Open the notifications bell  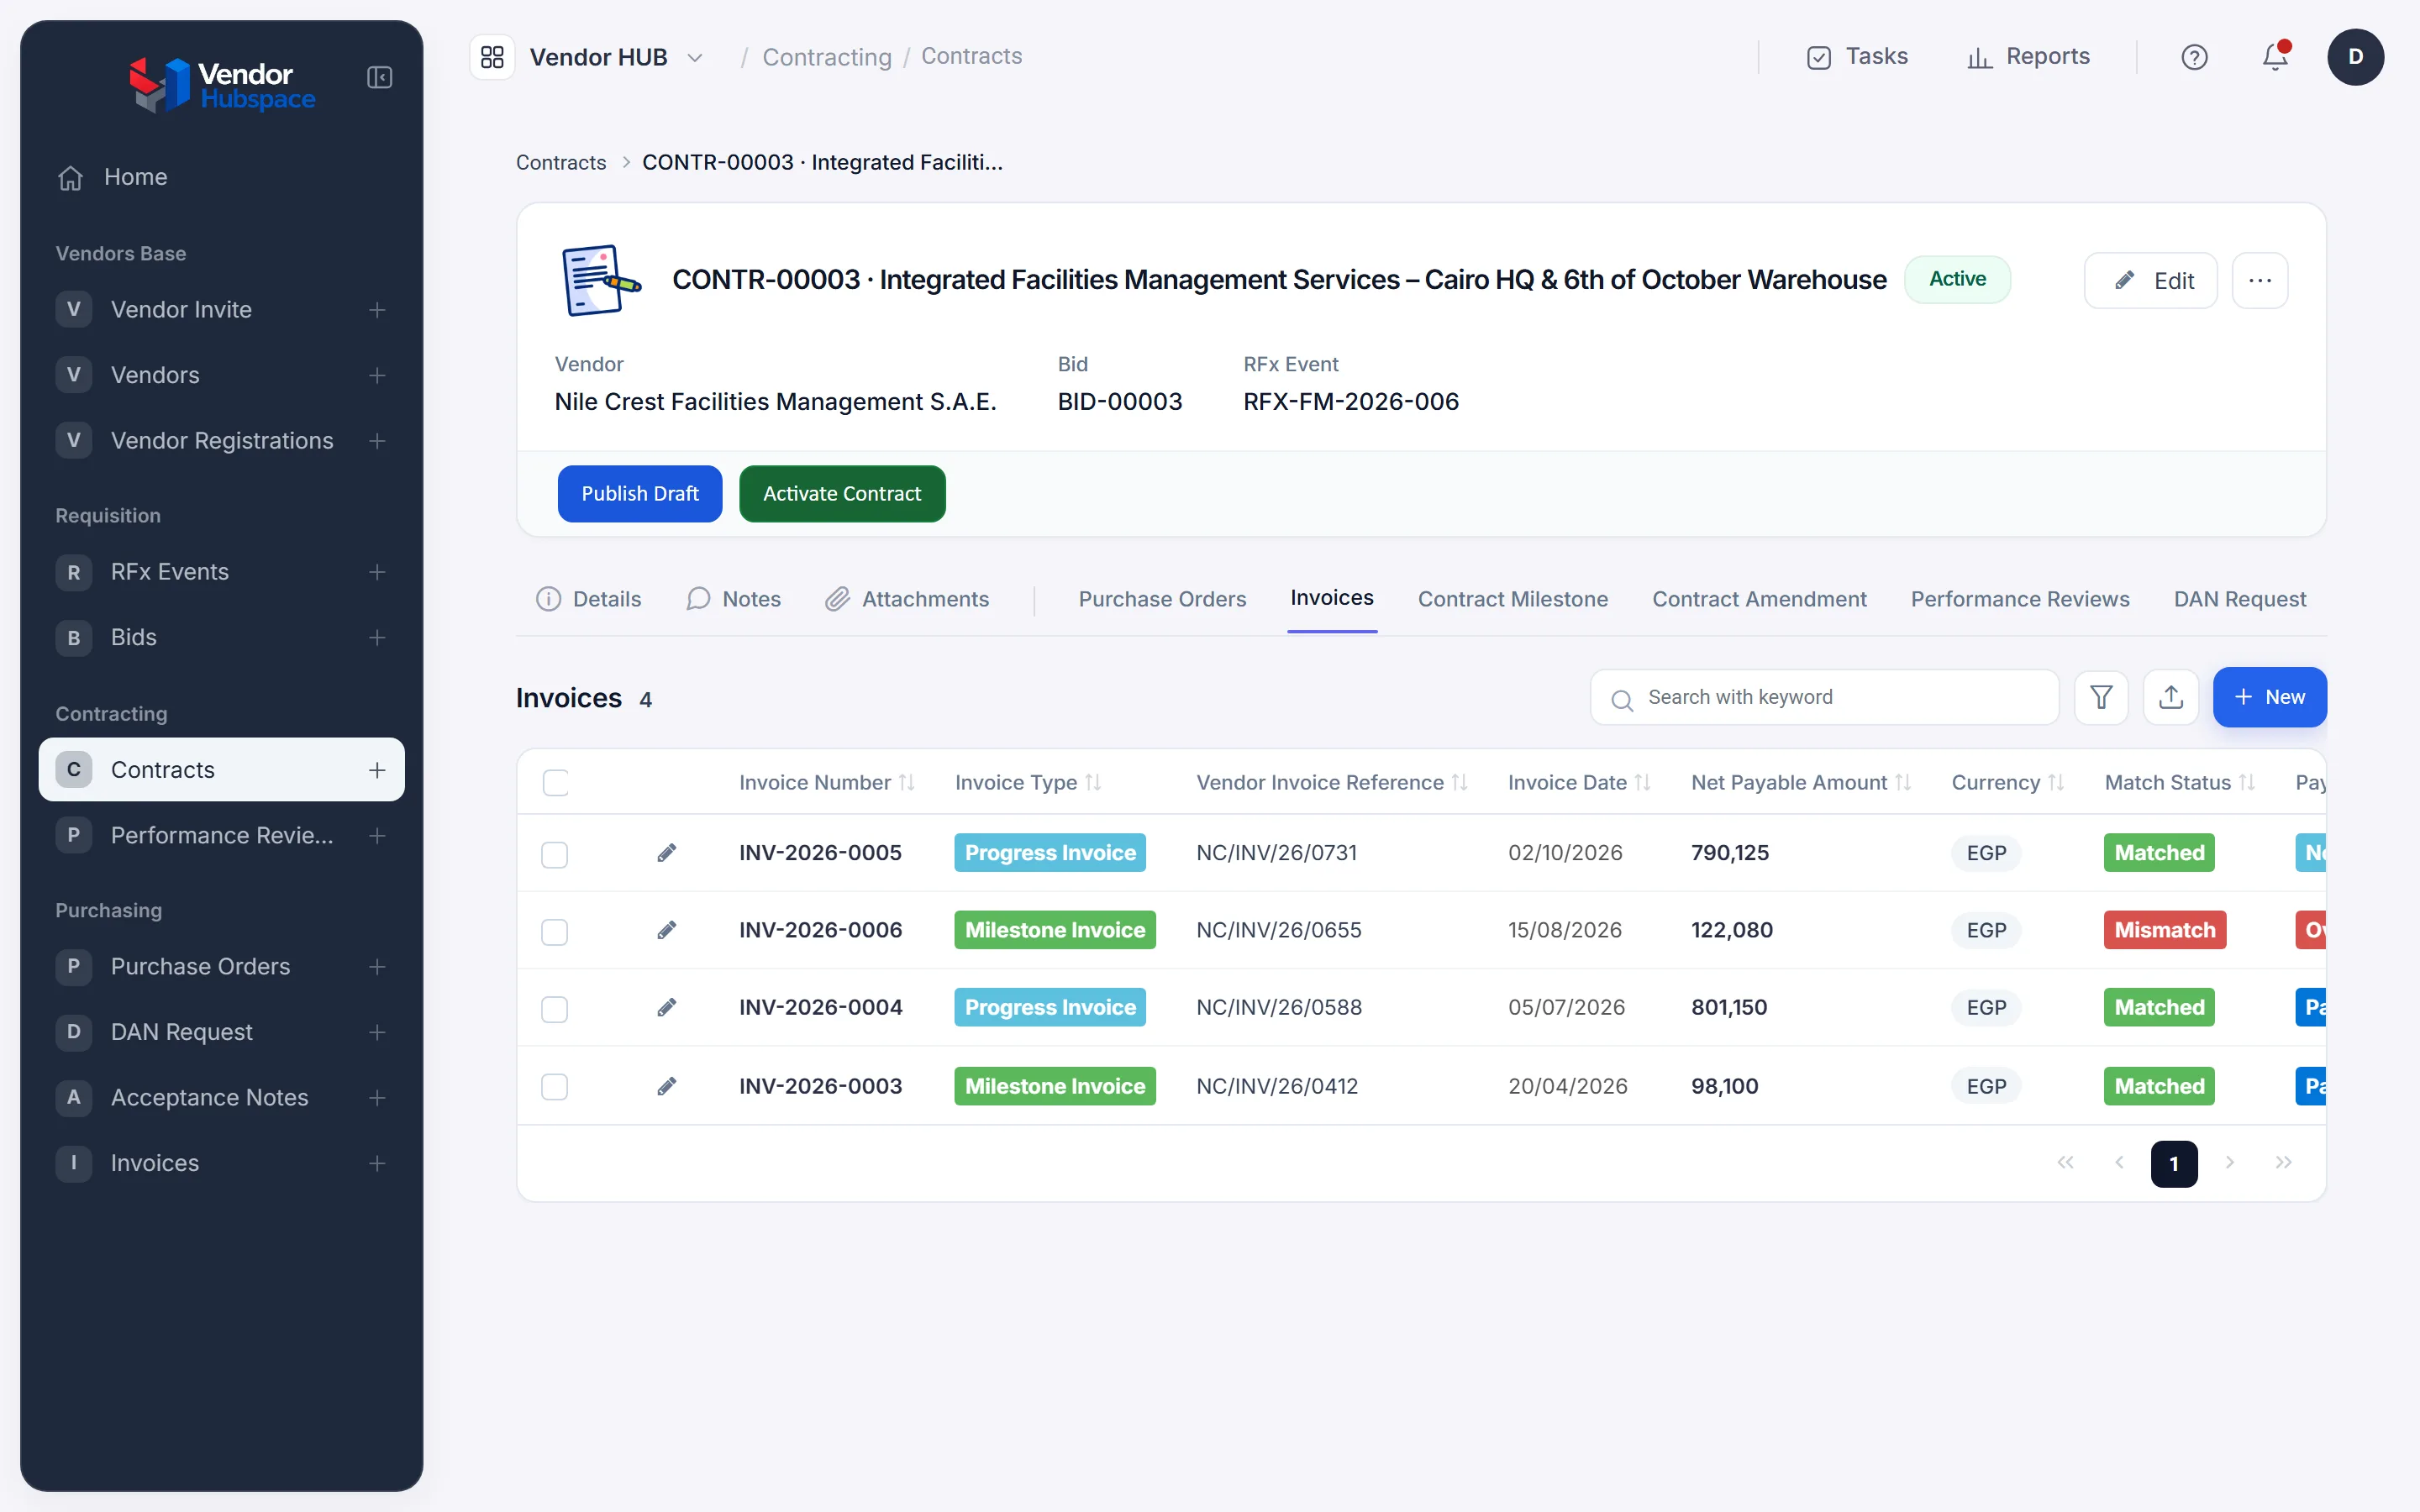pyautogui.click(x=2275, y=57)
